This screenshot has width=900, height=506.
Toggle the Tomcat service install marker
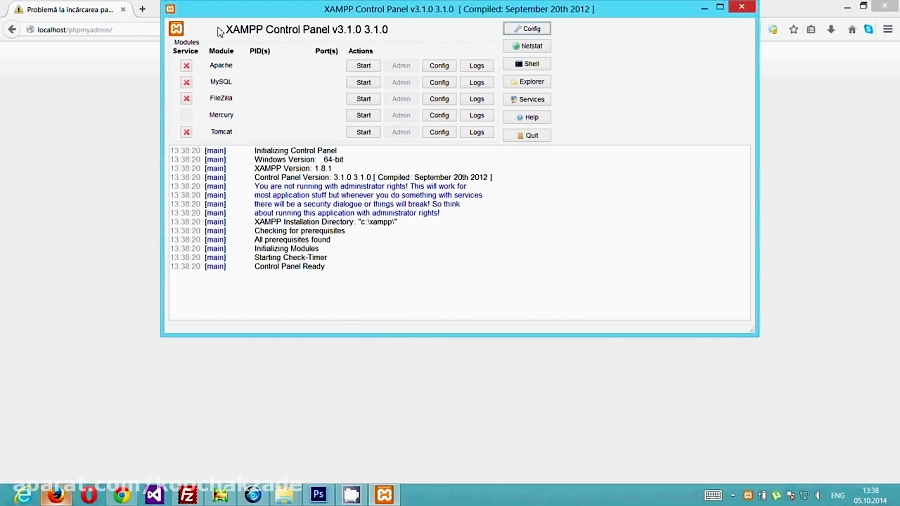[x=186, y=132]
